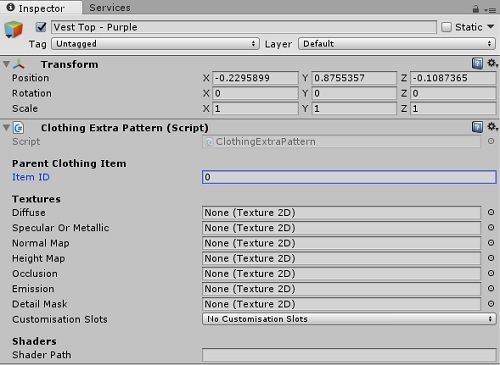Click the Rotation Z value field
This screenshot has height=365, width=500.
[x=453, y=93]
